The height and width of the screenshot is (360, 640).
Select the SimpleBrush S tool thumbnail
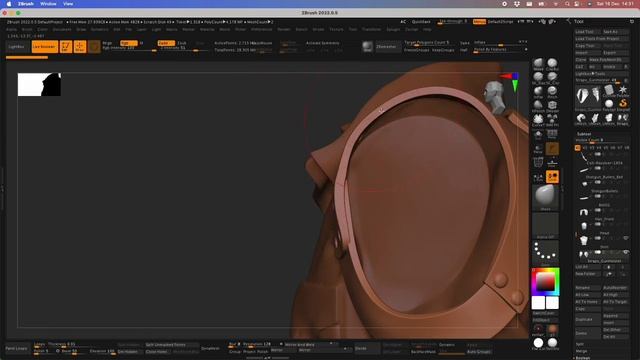pos(623,104)
